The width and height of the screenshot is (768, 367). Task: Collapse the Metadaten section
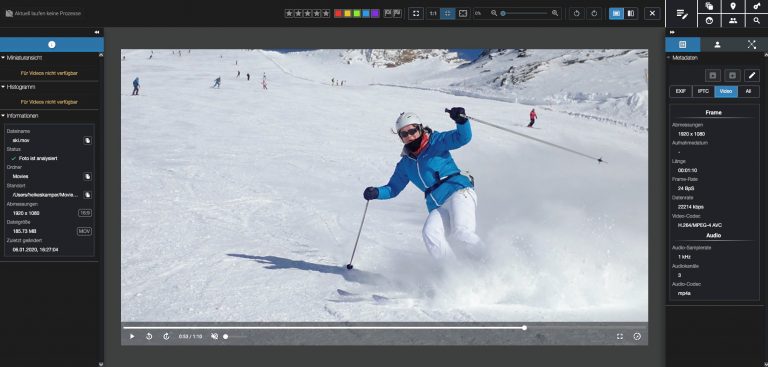point(669,58)
